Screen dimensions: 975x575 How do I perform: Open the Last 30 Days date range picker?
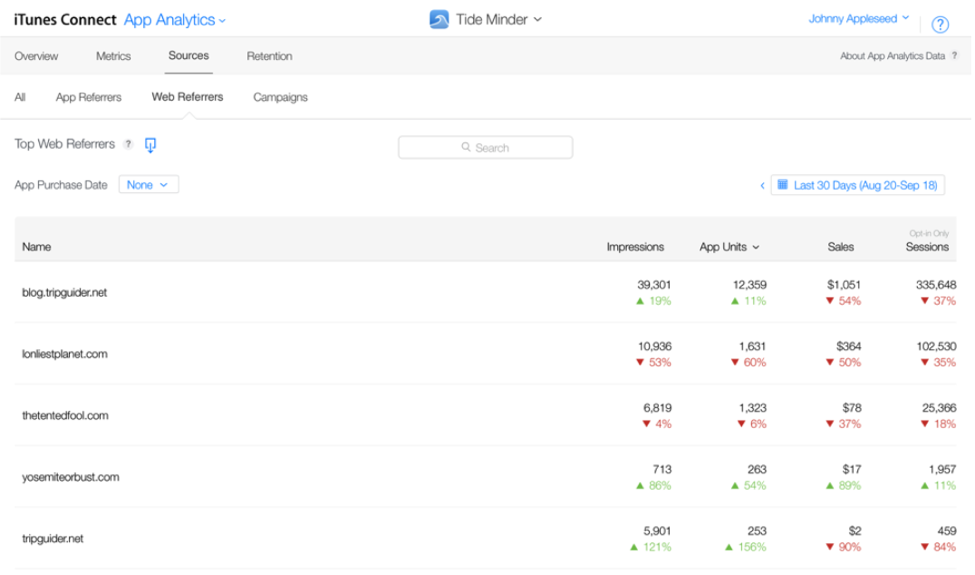[857, 185]
